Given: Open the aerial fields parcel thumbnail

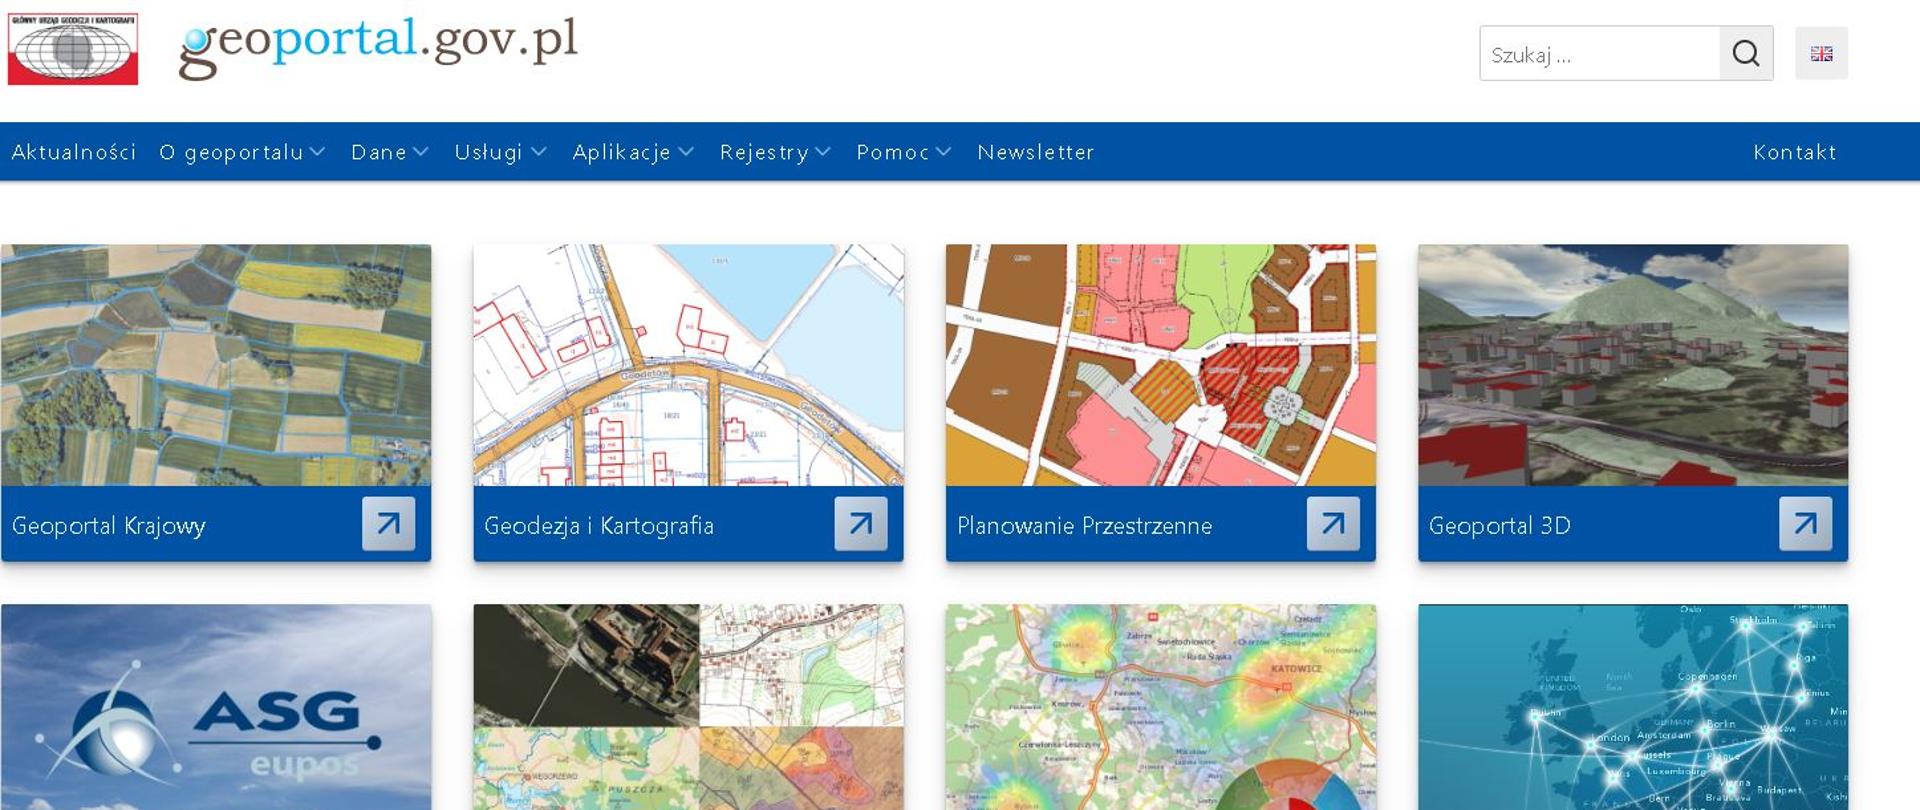Looking at the screenshot, I should pyautogui.click(x=216, y=365).
